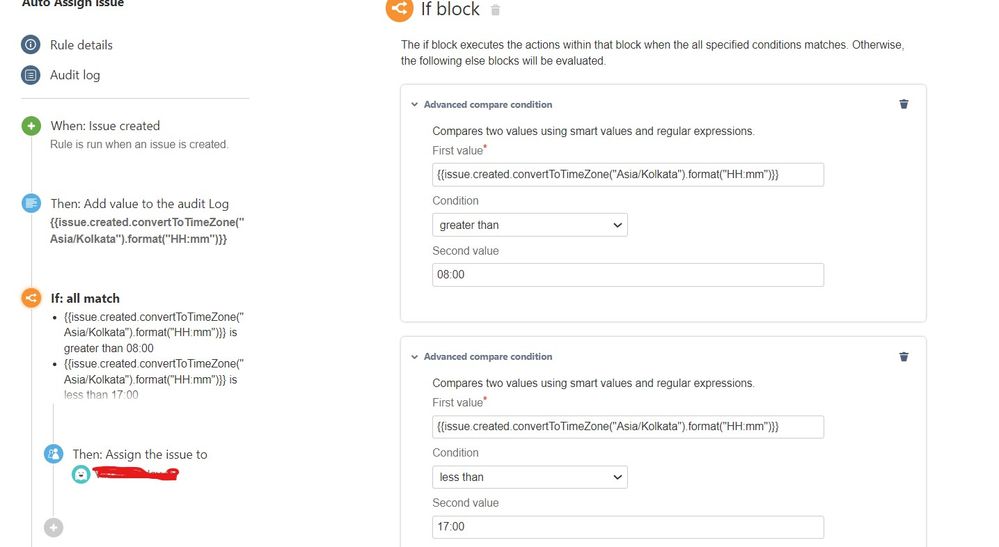This screenshot has height=547, width=999.
Task: Open the 'greater than' condition dropdown
Action: (529, 225)
